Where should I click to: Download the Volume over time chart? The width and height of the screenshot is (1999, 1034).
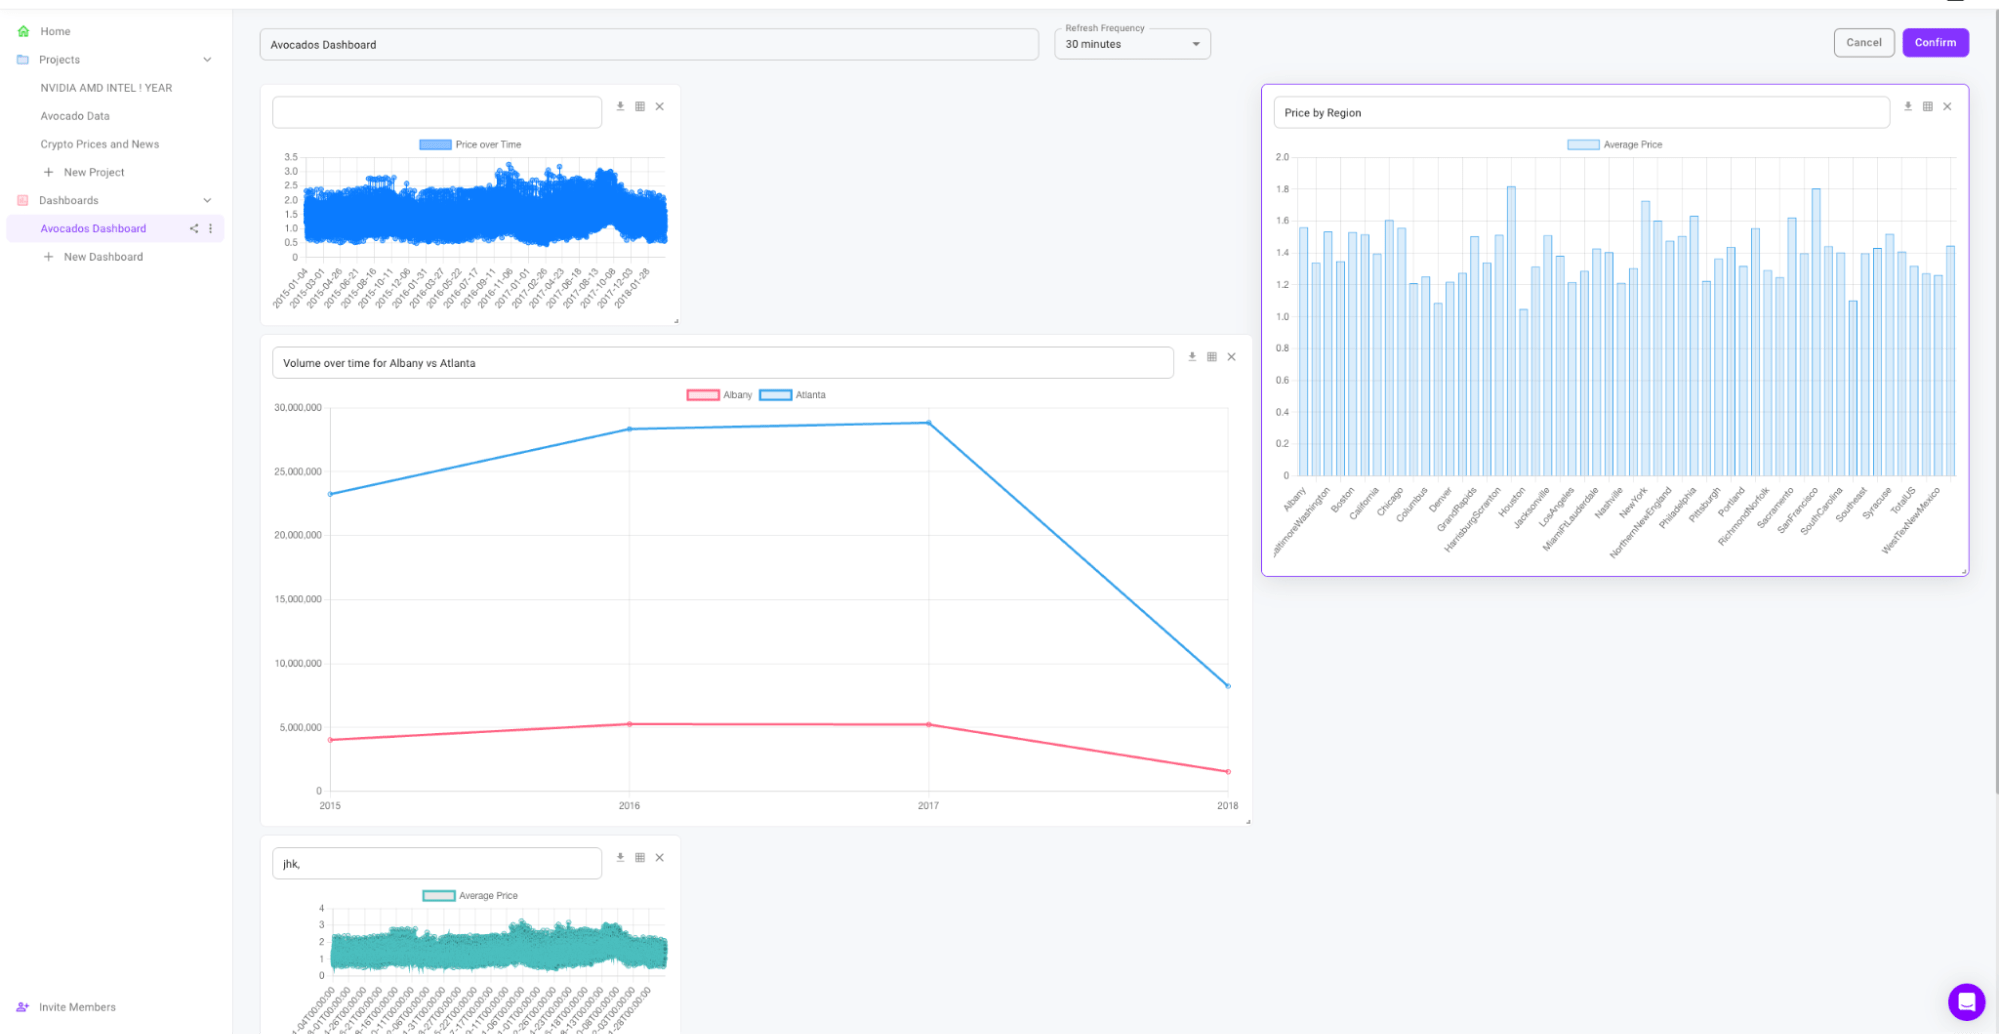tap(1191, 356)
